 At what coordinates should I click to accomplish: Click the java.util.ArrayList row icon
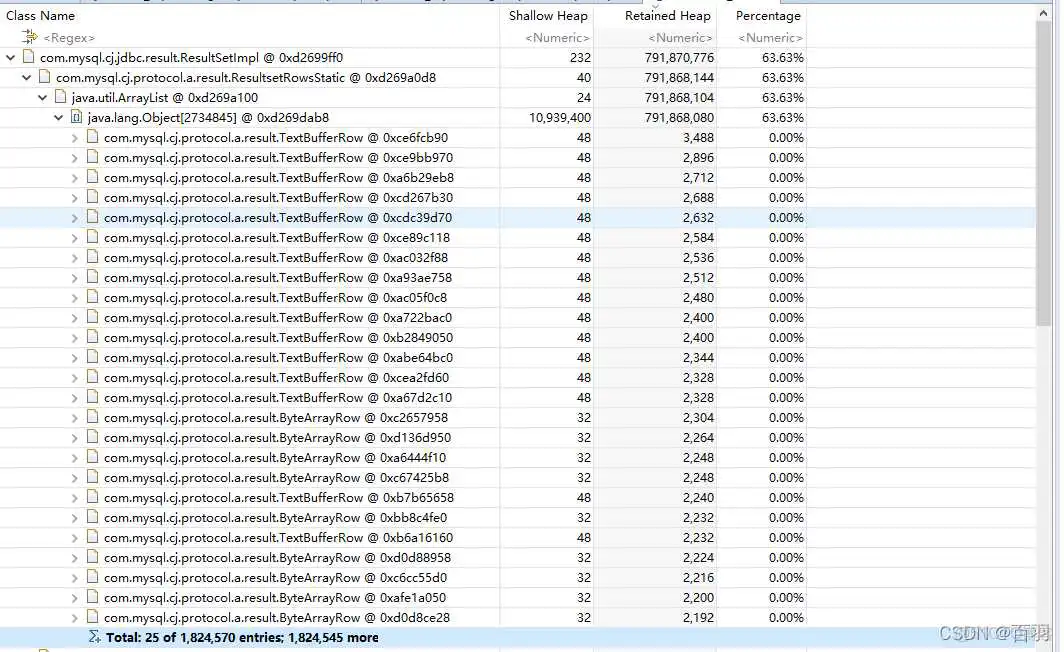(58, 97)
